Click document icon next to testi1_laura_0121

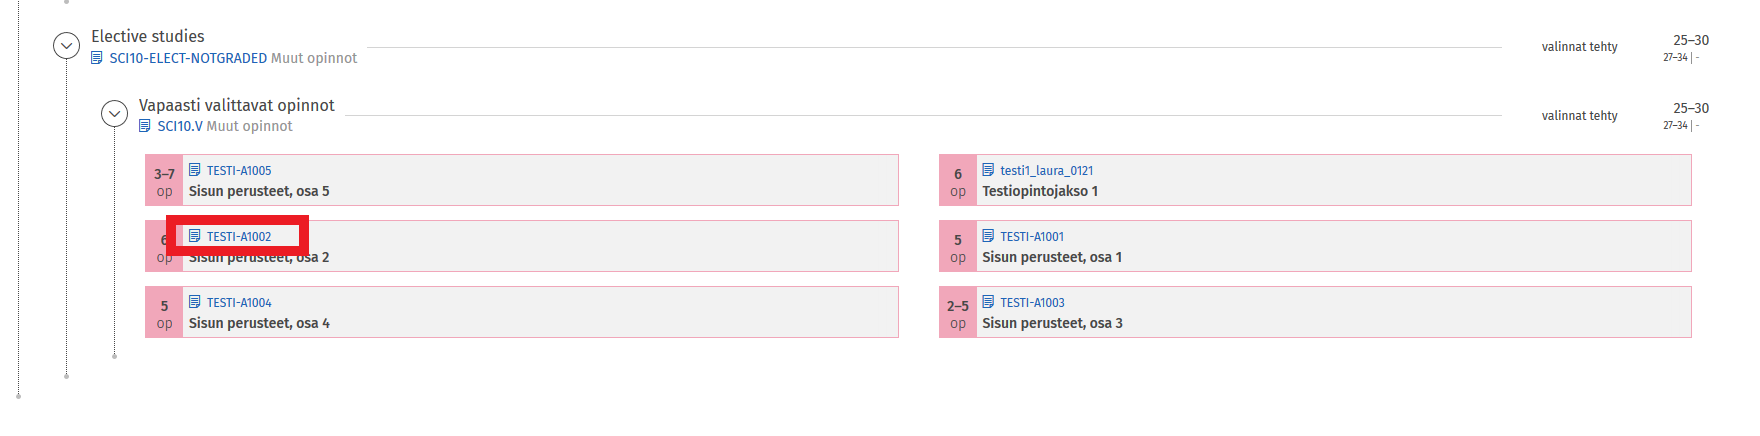988,170
